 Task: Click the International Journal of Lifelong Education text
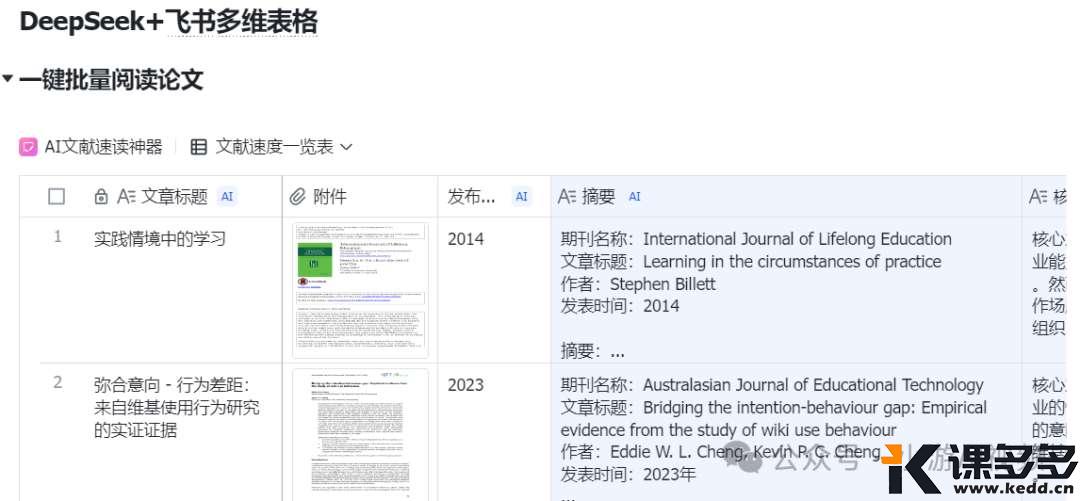798,239
